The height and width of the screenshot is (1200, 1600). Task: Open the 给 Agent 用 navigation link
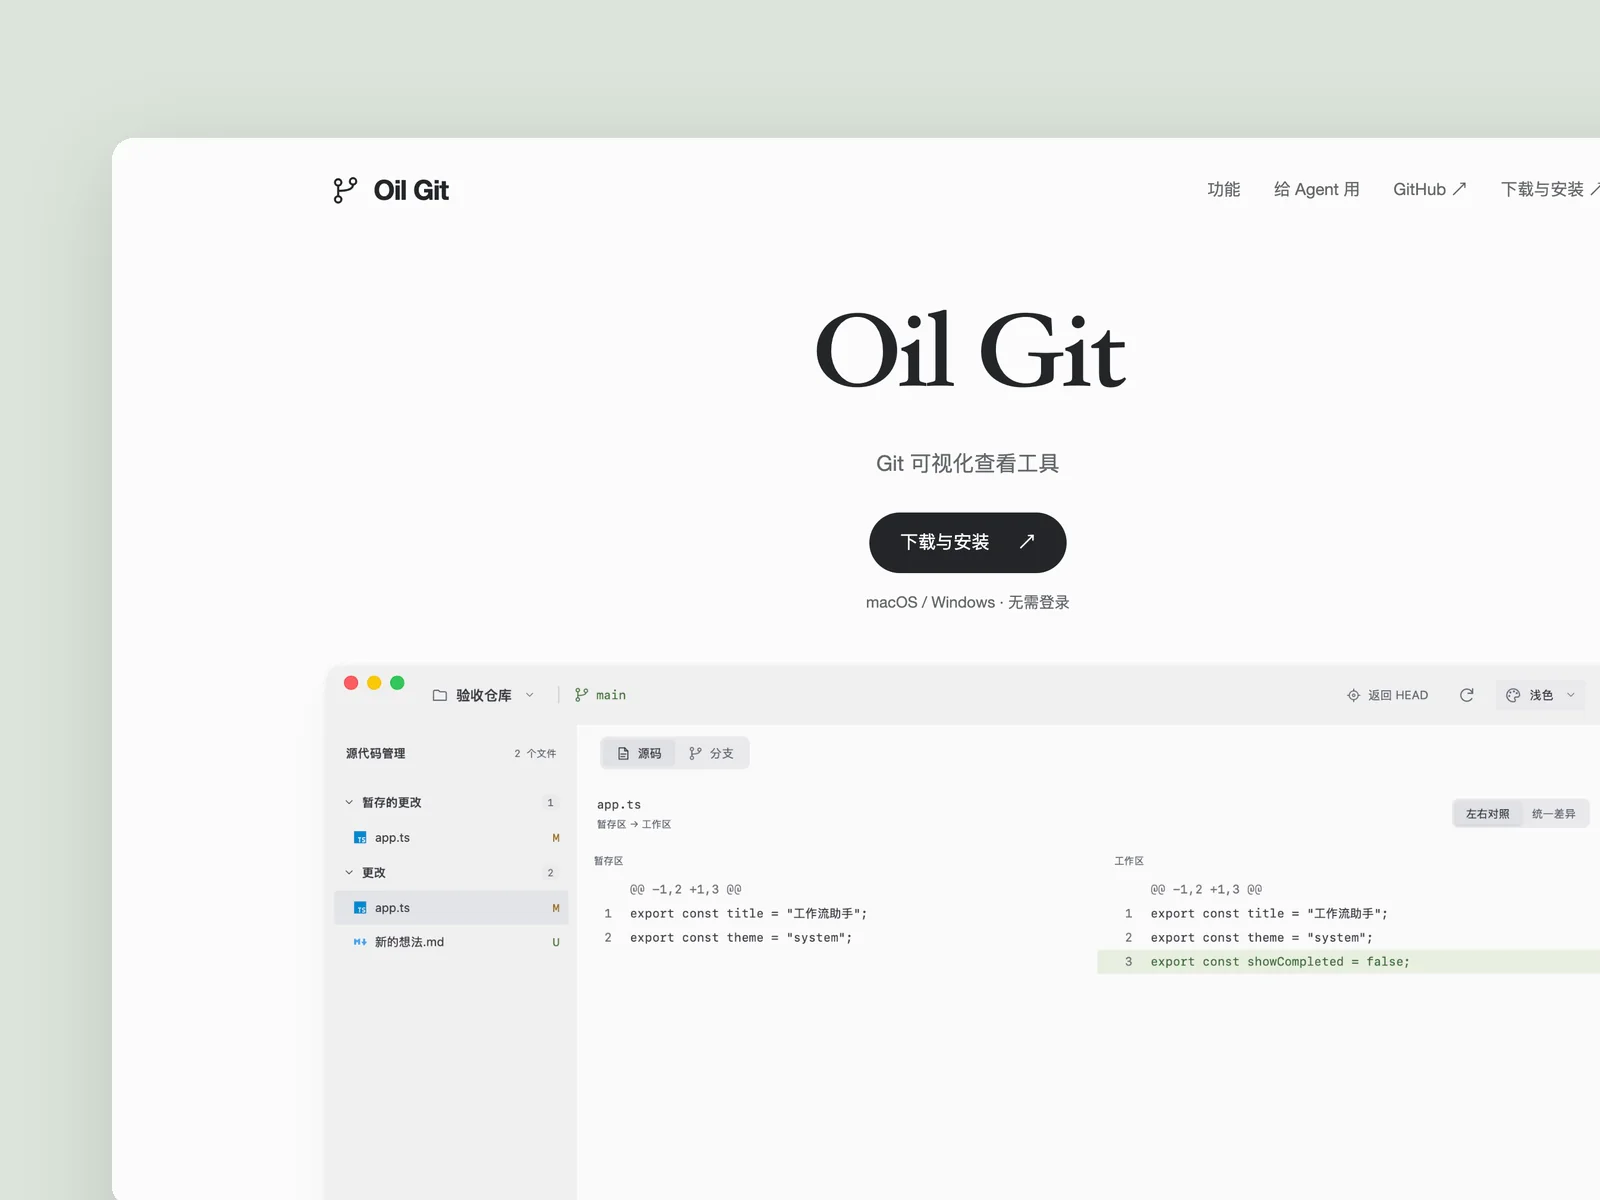click(x=1316, y=189)
